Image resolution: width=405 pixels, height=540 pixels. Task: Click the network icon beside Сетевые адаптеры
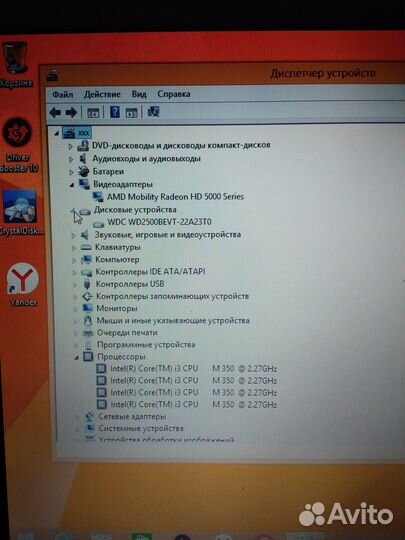(x=90, y=417)
